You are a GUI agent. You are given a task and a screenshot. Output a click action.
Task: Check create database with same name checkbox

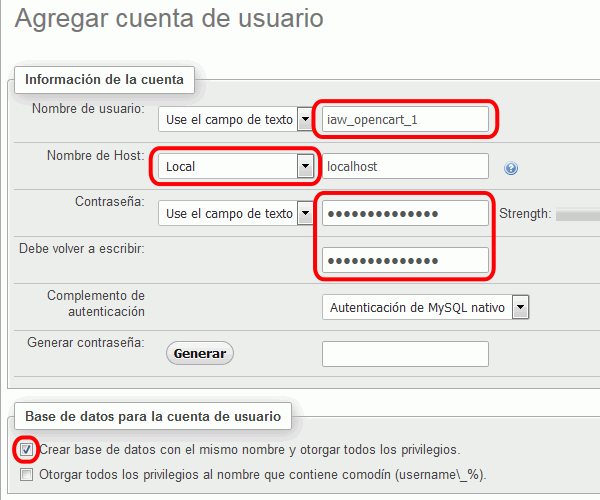tap(26, 450)
